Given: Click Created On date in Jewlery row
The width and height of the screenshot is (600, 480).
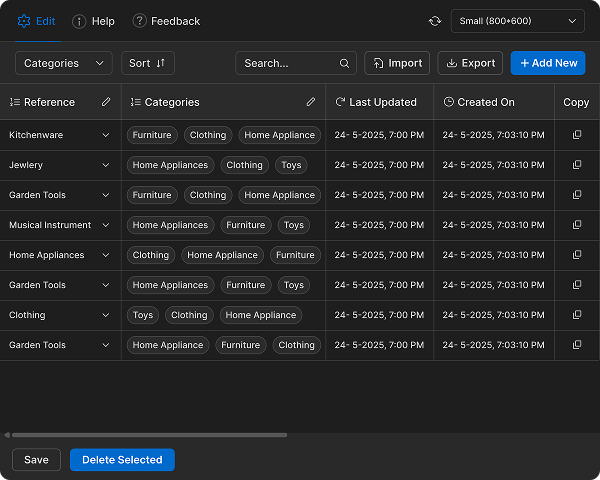Looking at the screenshot, I should click(494, 165).
